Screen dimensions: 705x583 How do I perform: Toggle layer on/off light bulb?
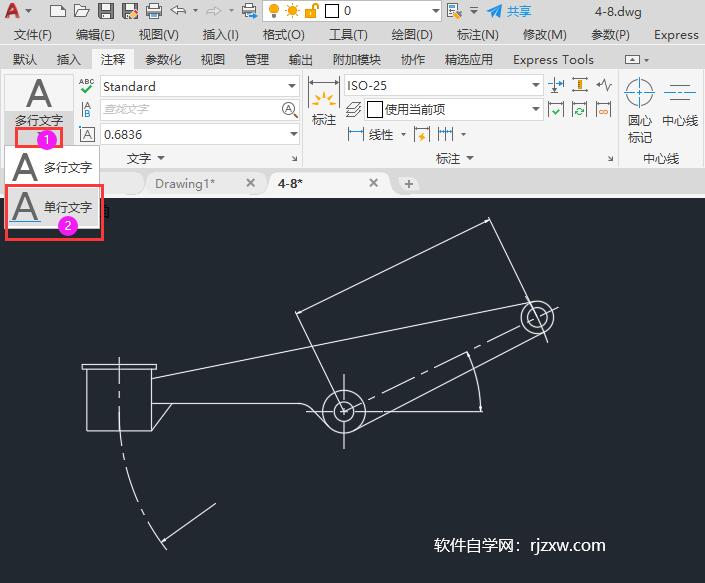(273, 11)
